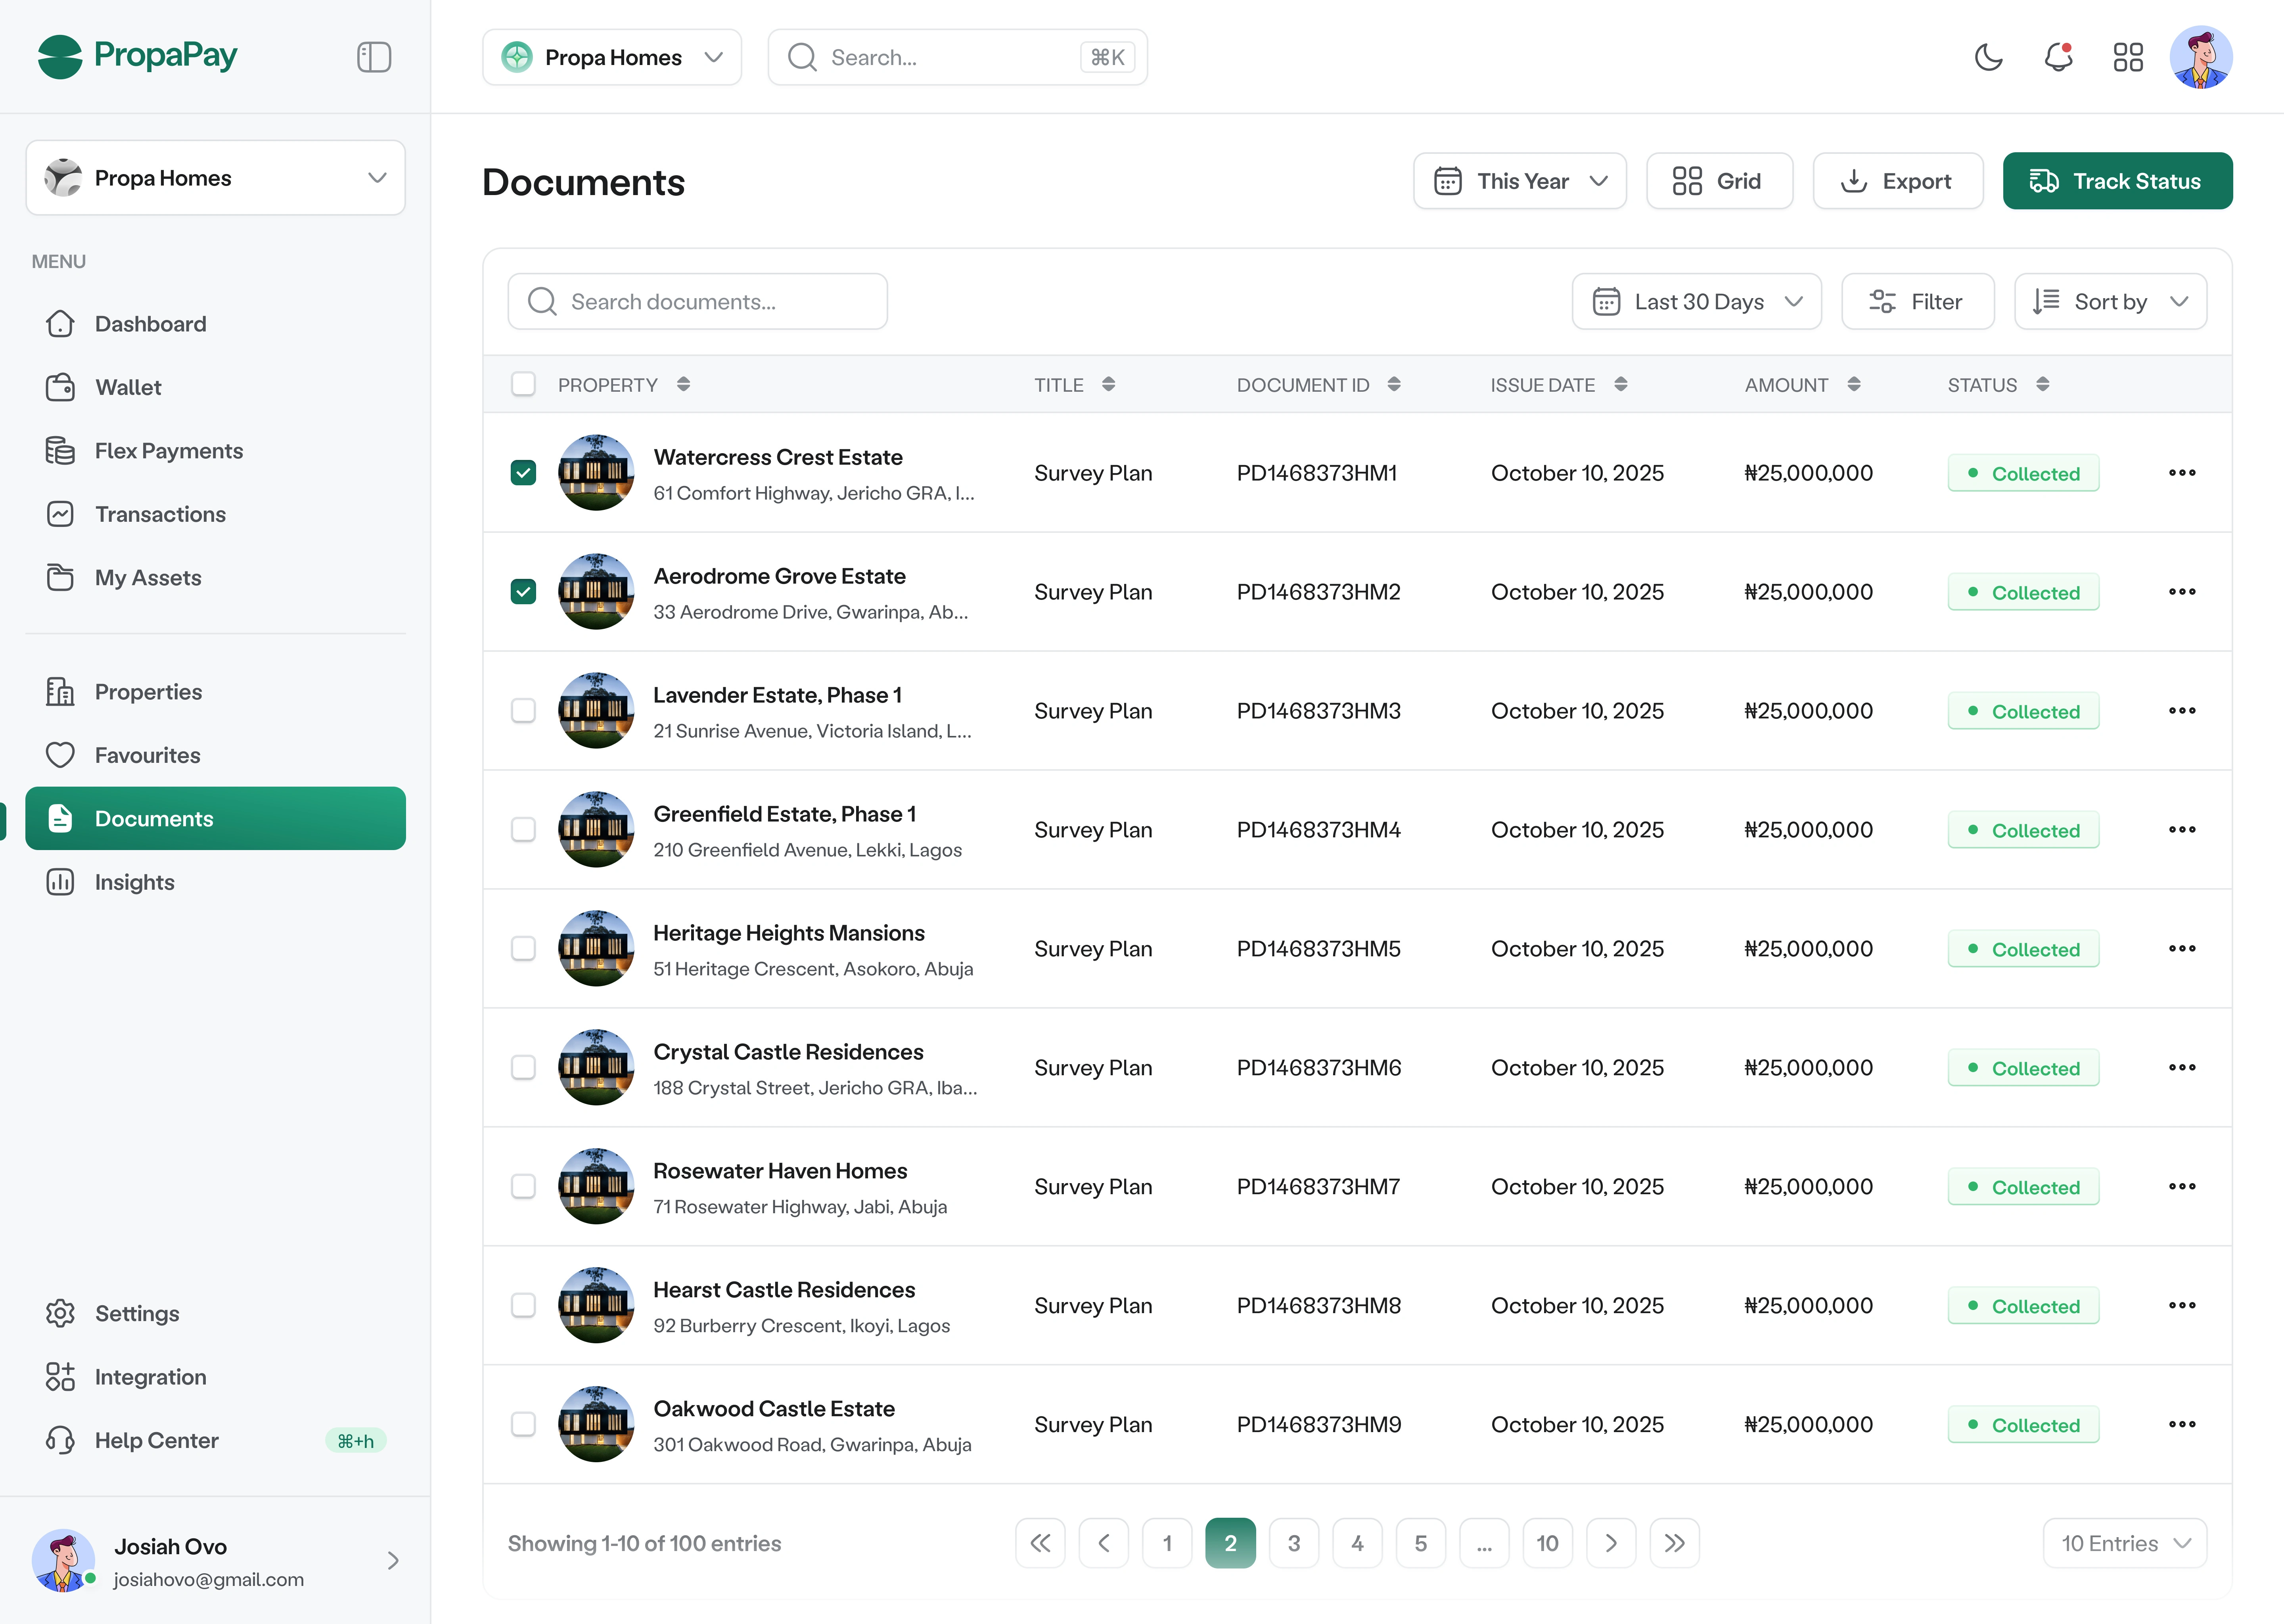Image resolution: width=2284 pixels, height=1624 pixels.
Task: Toggle dark mode moon icon
Action: click(1988, 57)
